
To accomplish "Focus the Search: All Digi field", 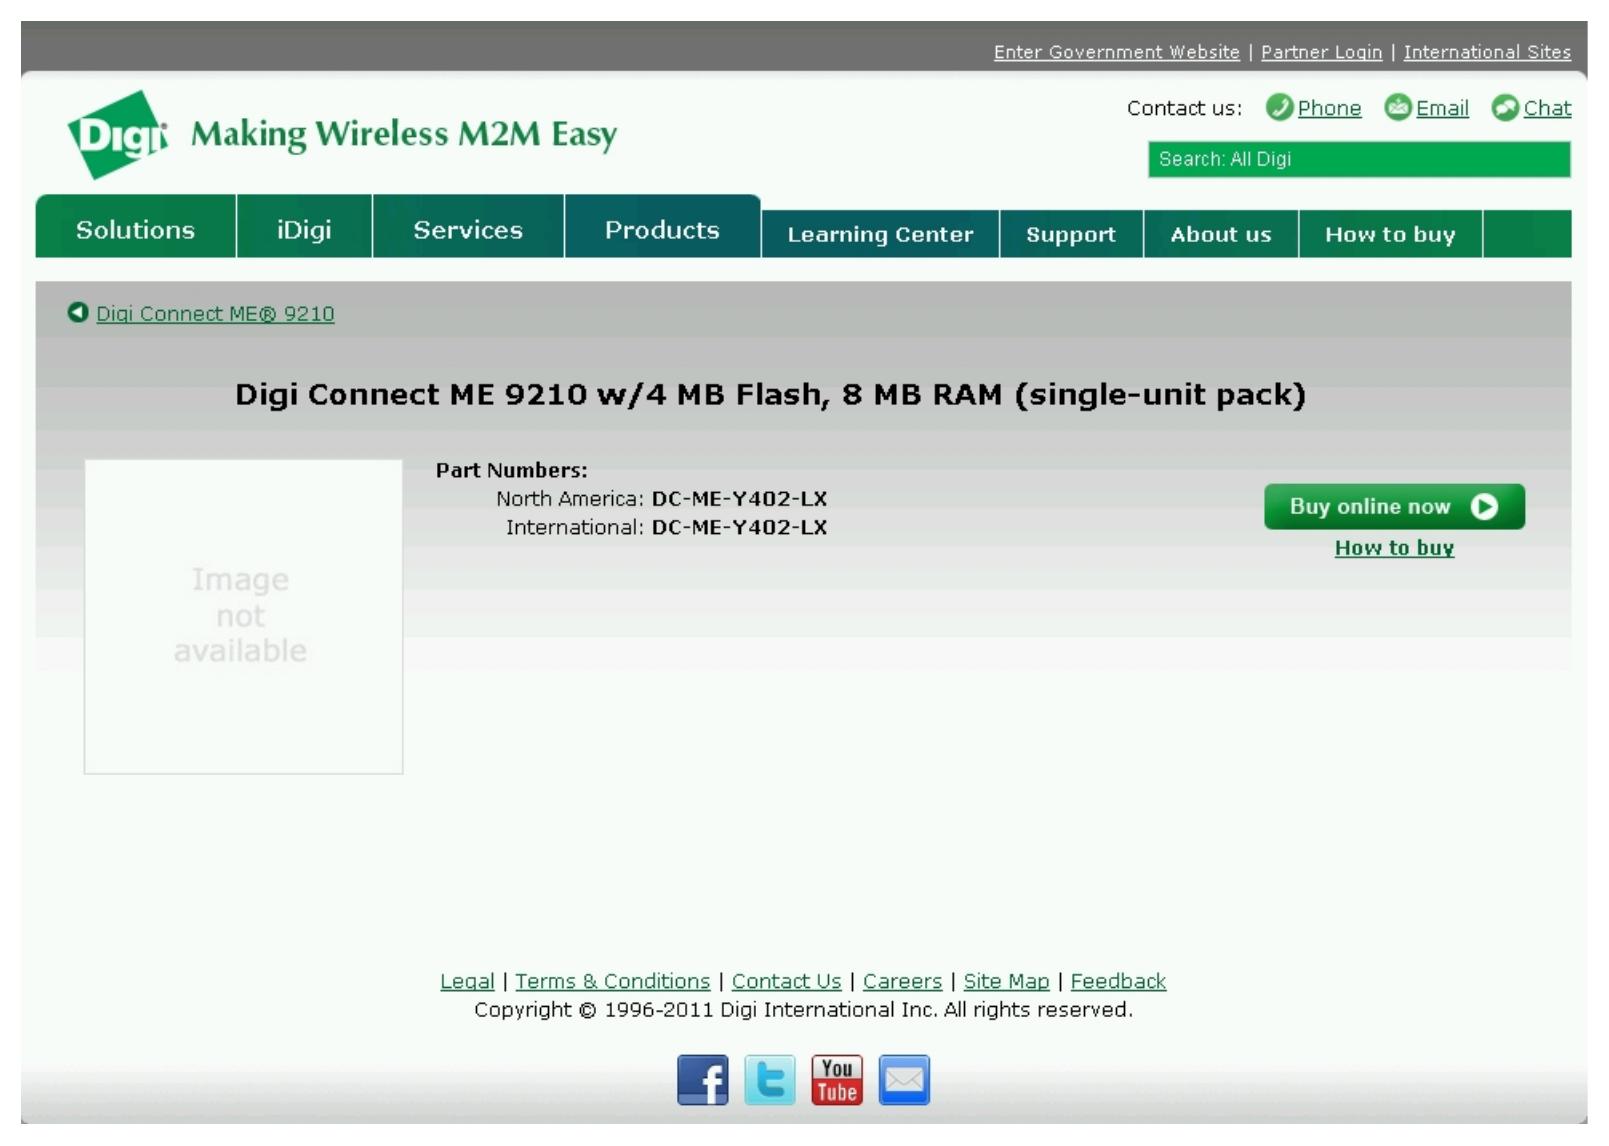I will tap(1359, 159).
